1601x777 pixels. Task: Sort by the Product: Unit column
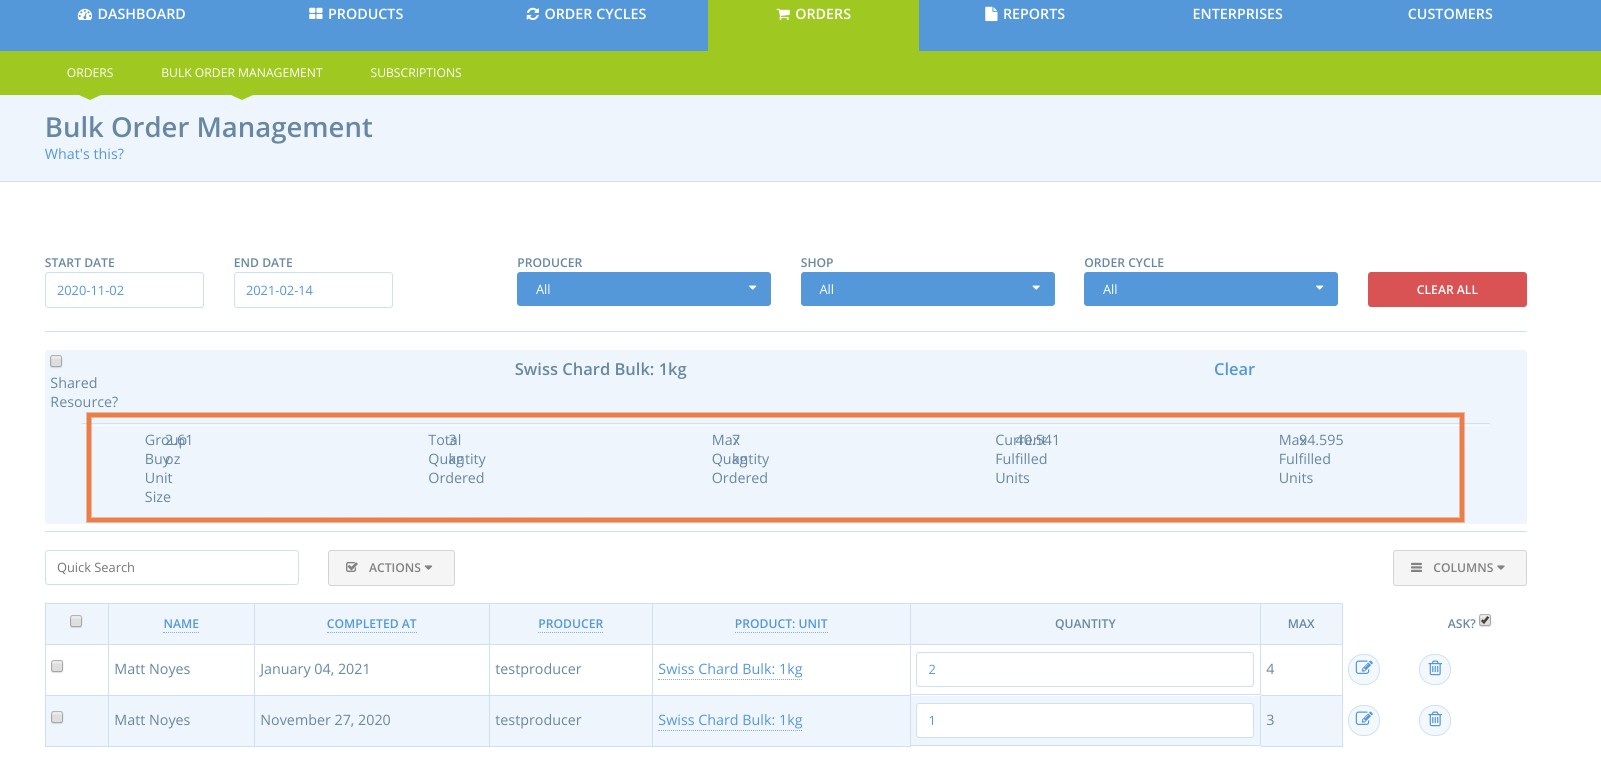tap(781, 623)
